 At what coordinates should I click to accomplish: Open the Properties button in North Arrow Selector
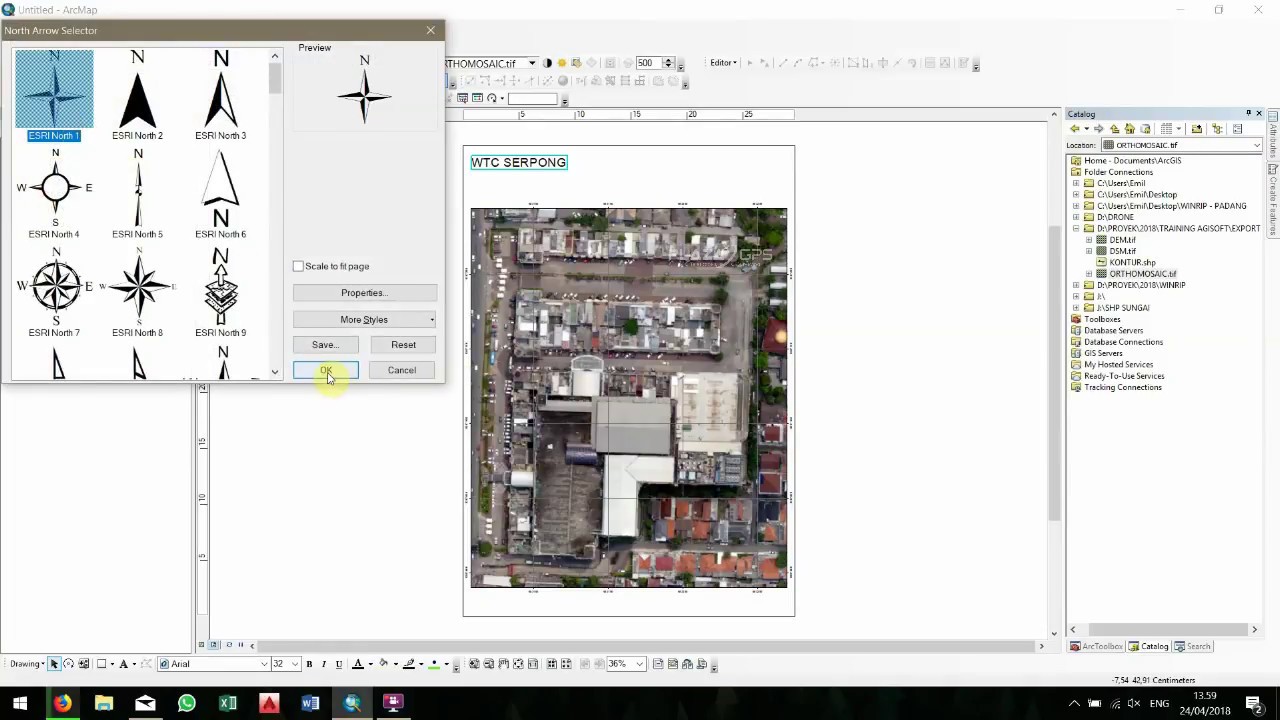[x=365, y=293]
